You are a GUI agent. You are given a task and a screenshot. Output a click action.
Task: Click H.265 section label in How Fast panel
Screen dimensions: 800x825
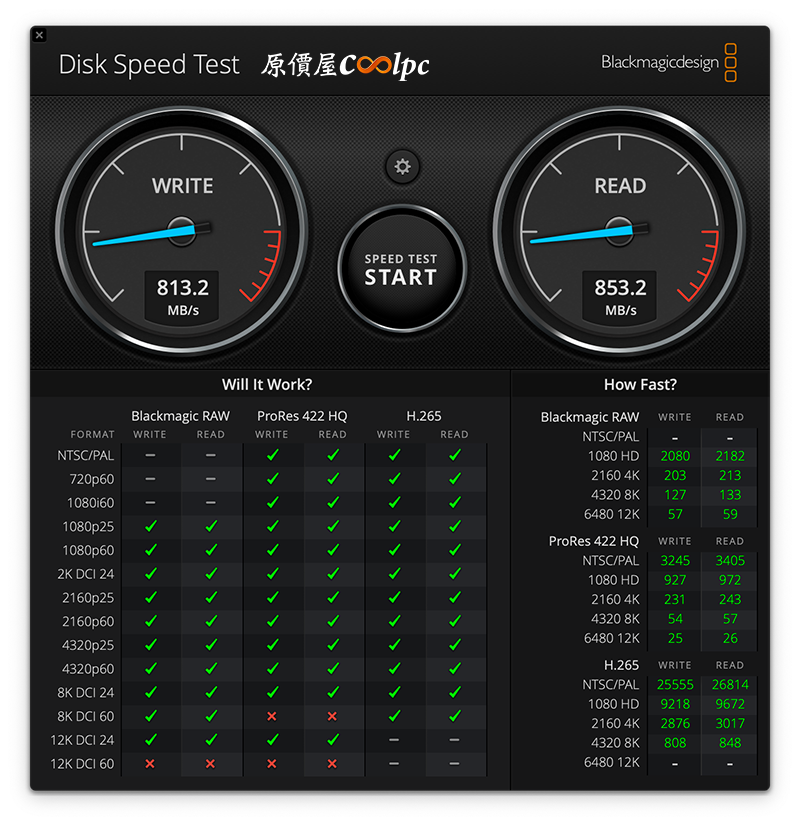(x=621, y=665)
